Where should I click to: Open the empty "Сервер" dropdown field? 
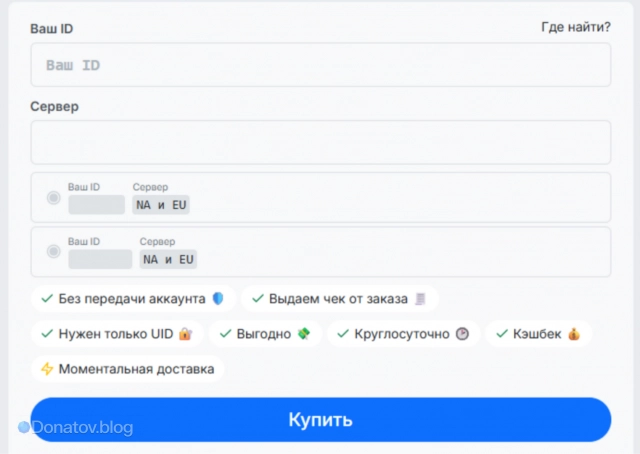click(321, 142)
